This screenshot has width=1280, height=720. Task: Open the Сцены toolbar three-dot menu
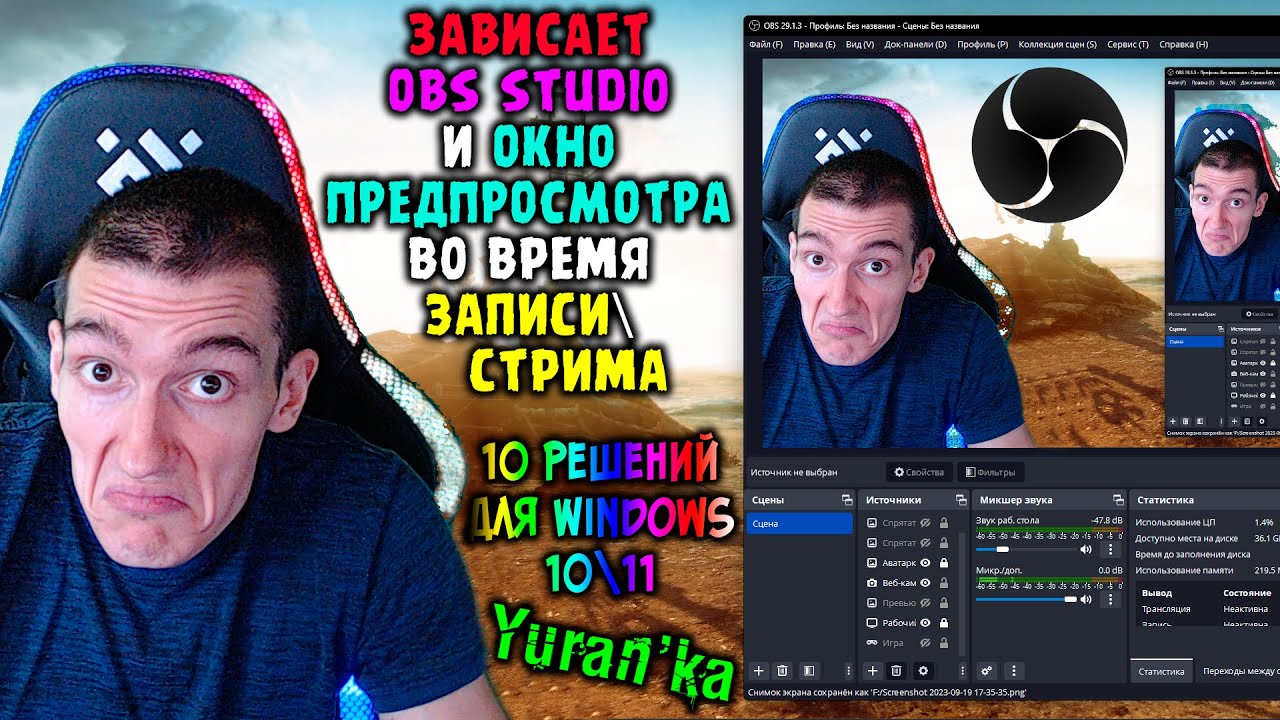848,671
